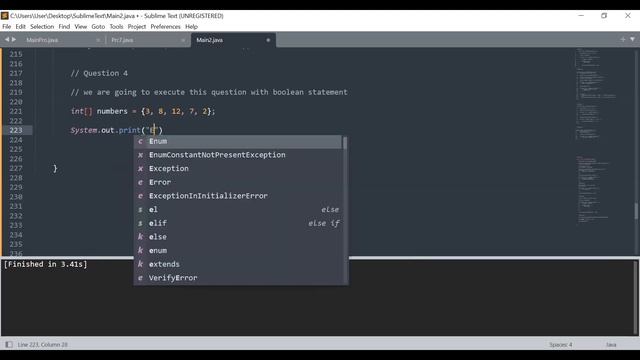The image size is (640, 360).
Task: Click the code minimap
Action: (596, 137)
